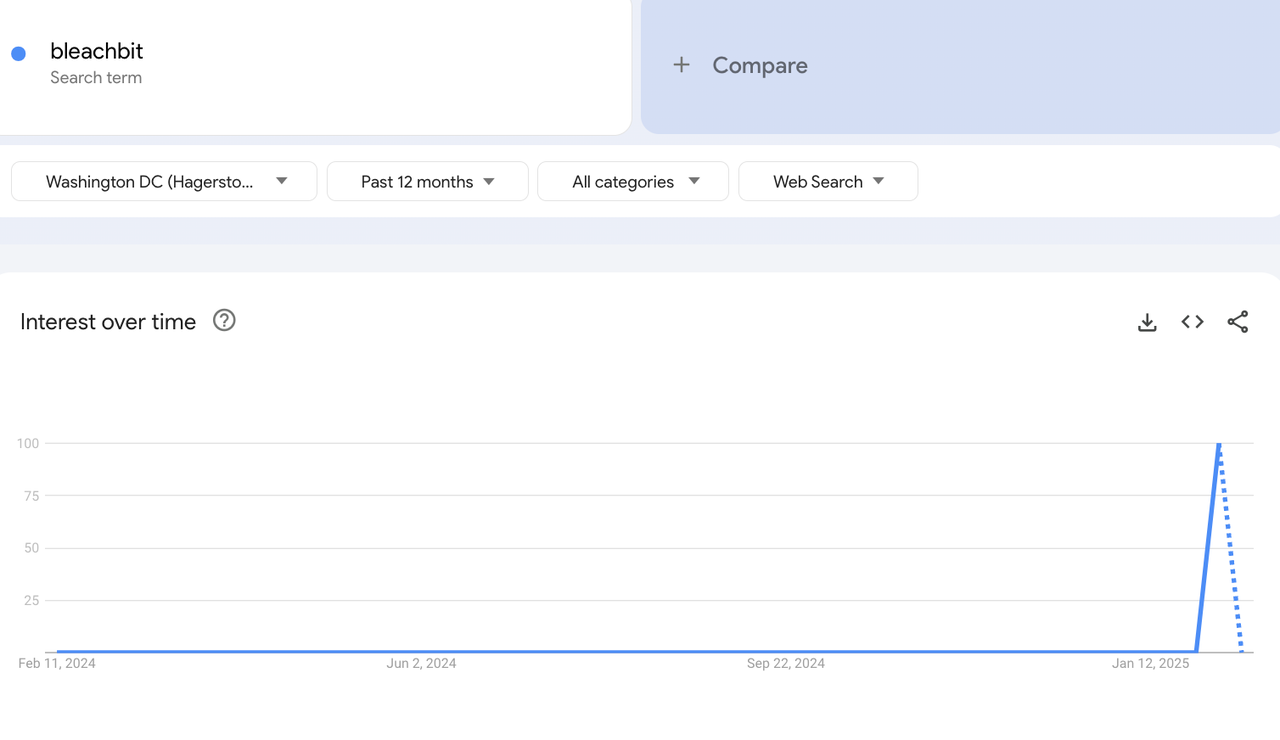This screenshot has width=1280, height=740.
Task: Open the Past 12 months dropdown
Action: tap(427, 181)
